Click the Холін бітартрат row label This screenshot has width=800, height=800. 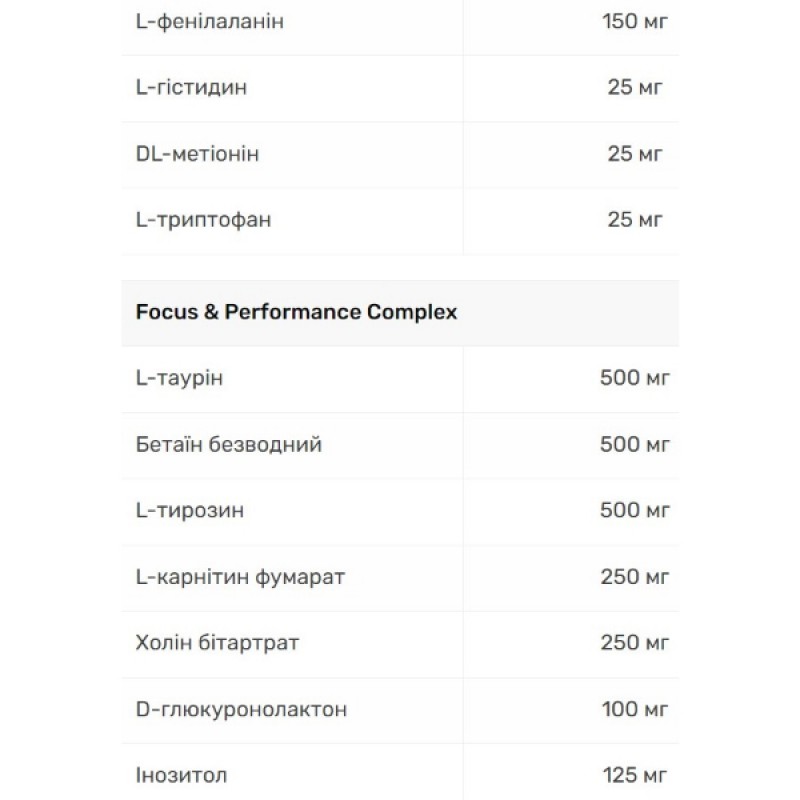point(216,643)
